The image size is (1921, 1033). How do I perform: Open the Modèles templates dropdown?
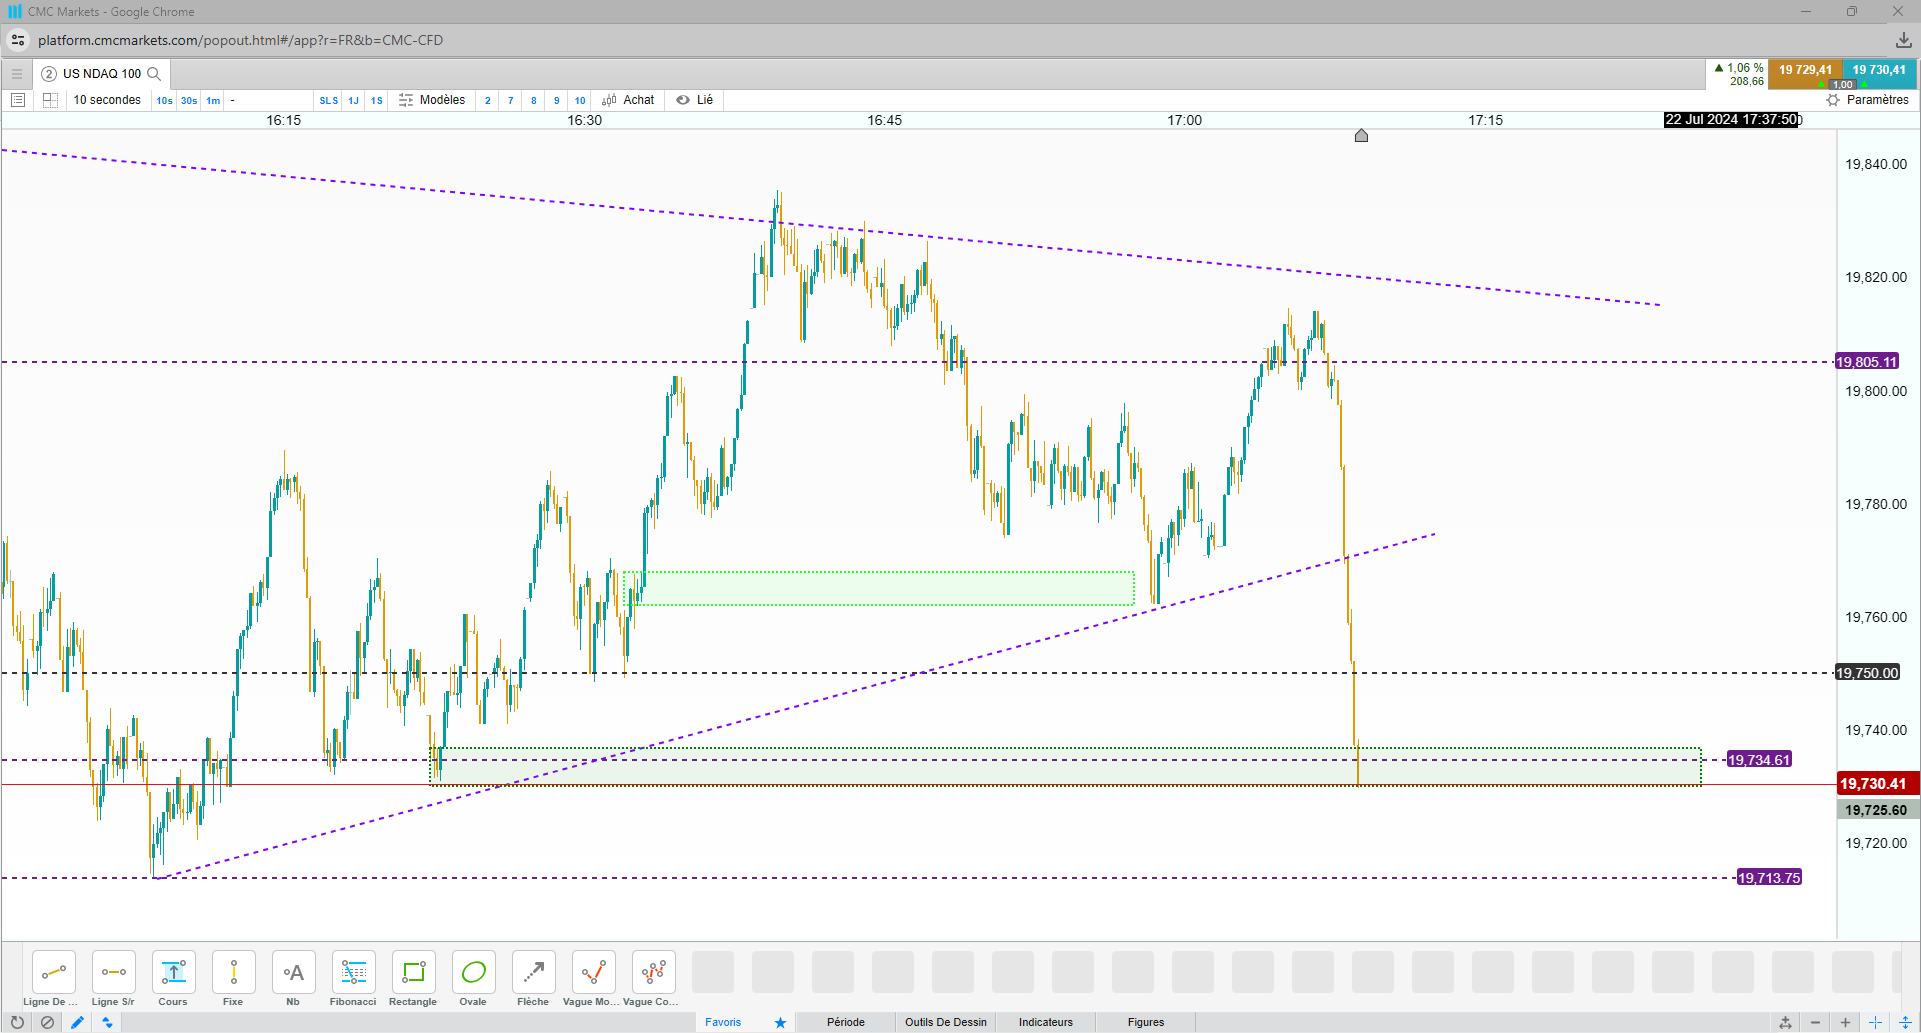coord(432,100)
